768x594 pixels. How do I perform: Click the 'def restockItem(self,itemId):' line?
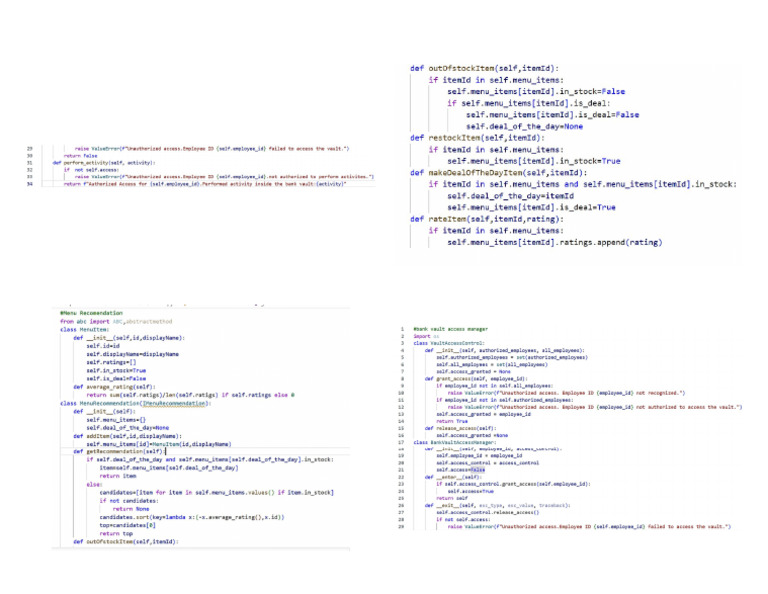[x=477, y=138]
